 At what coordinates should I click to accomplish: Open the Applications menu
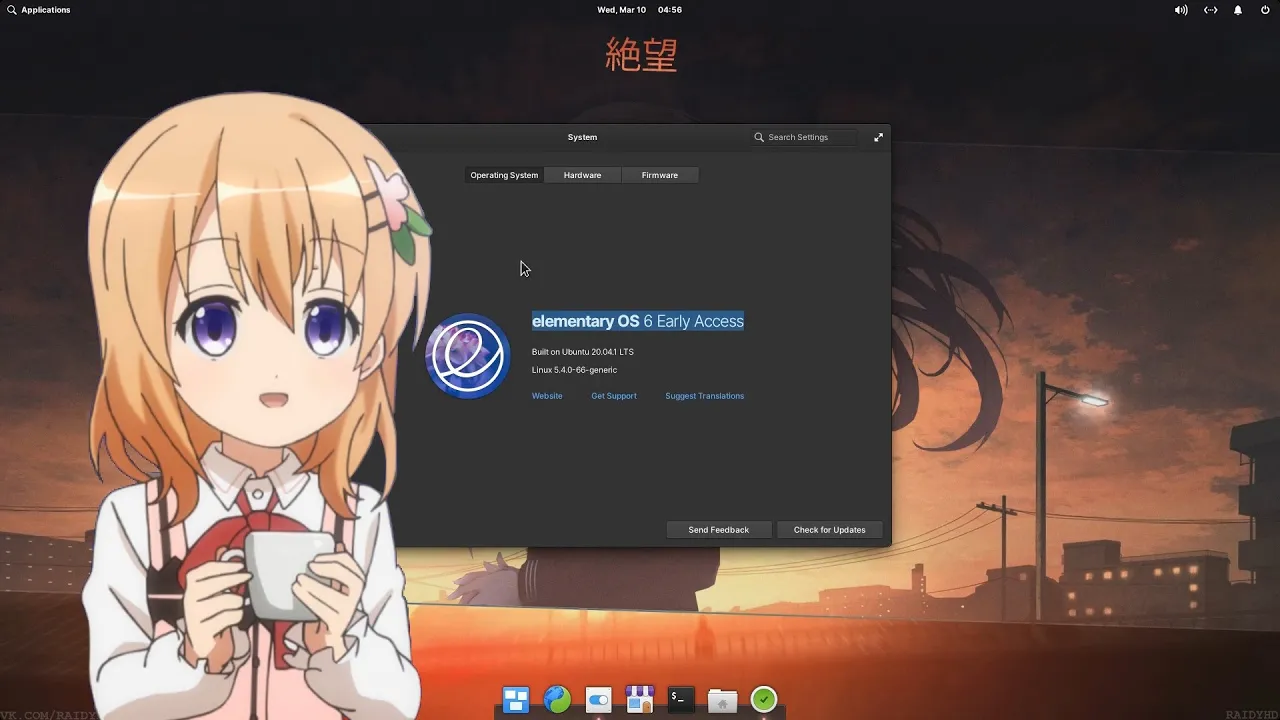pos(38,10)
